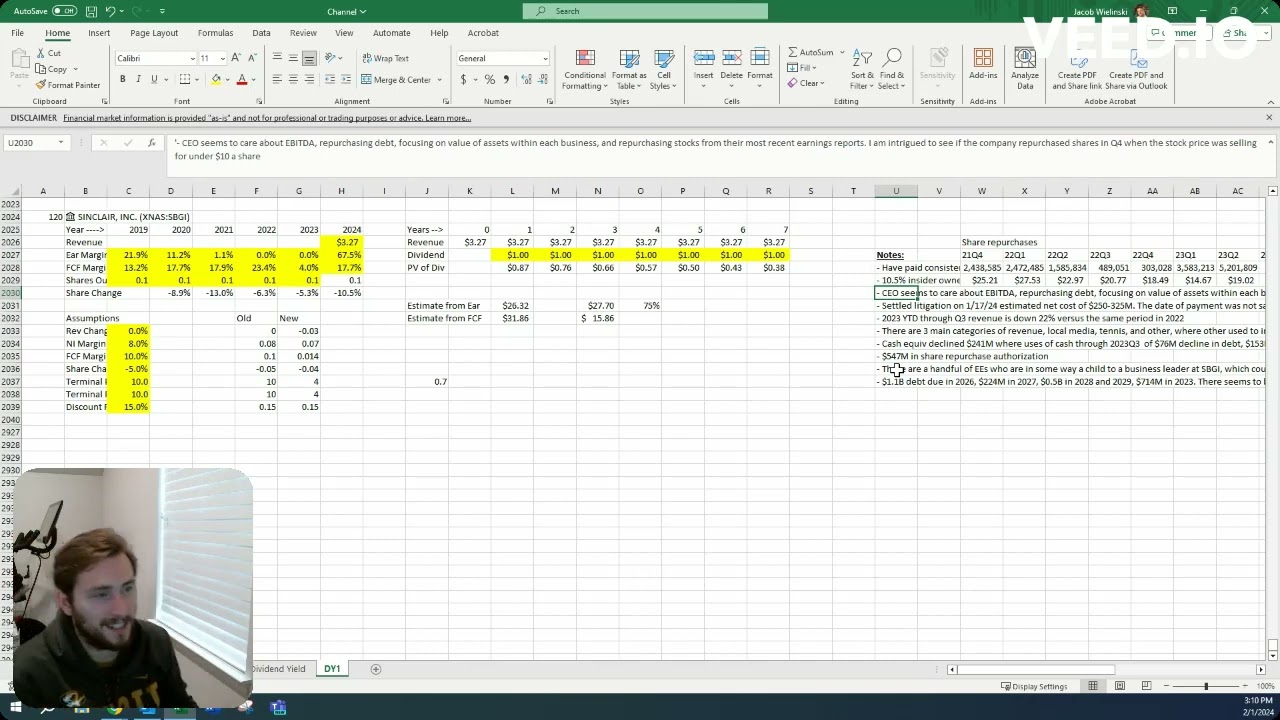Click the Learn more disclaimer link
Screen dimensions: 1280x720
click(448, 118)
